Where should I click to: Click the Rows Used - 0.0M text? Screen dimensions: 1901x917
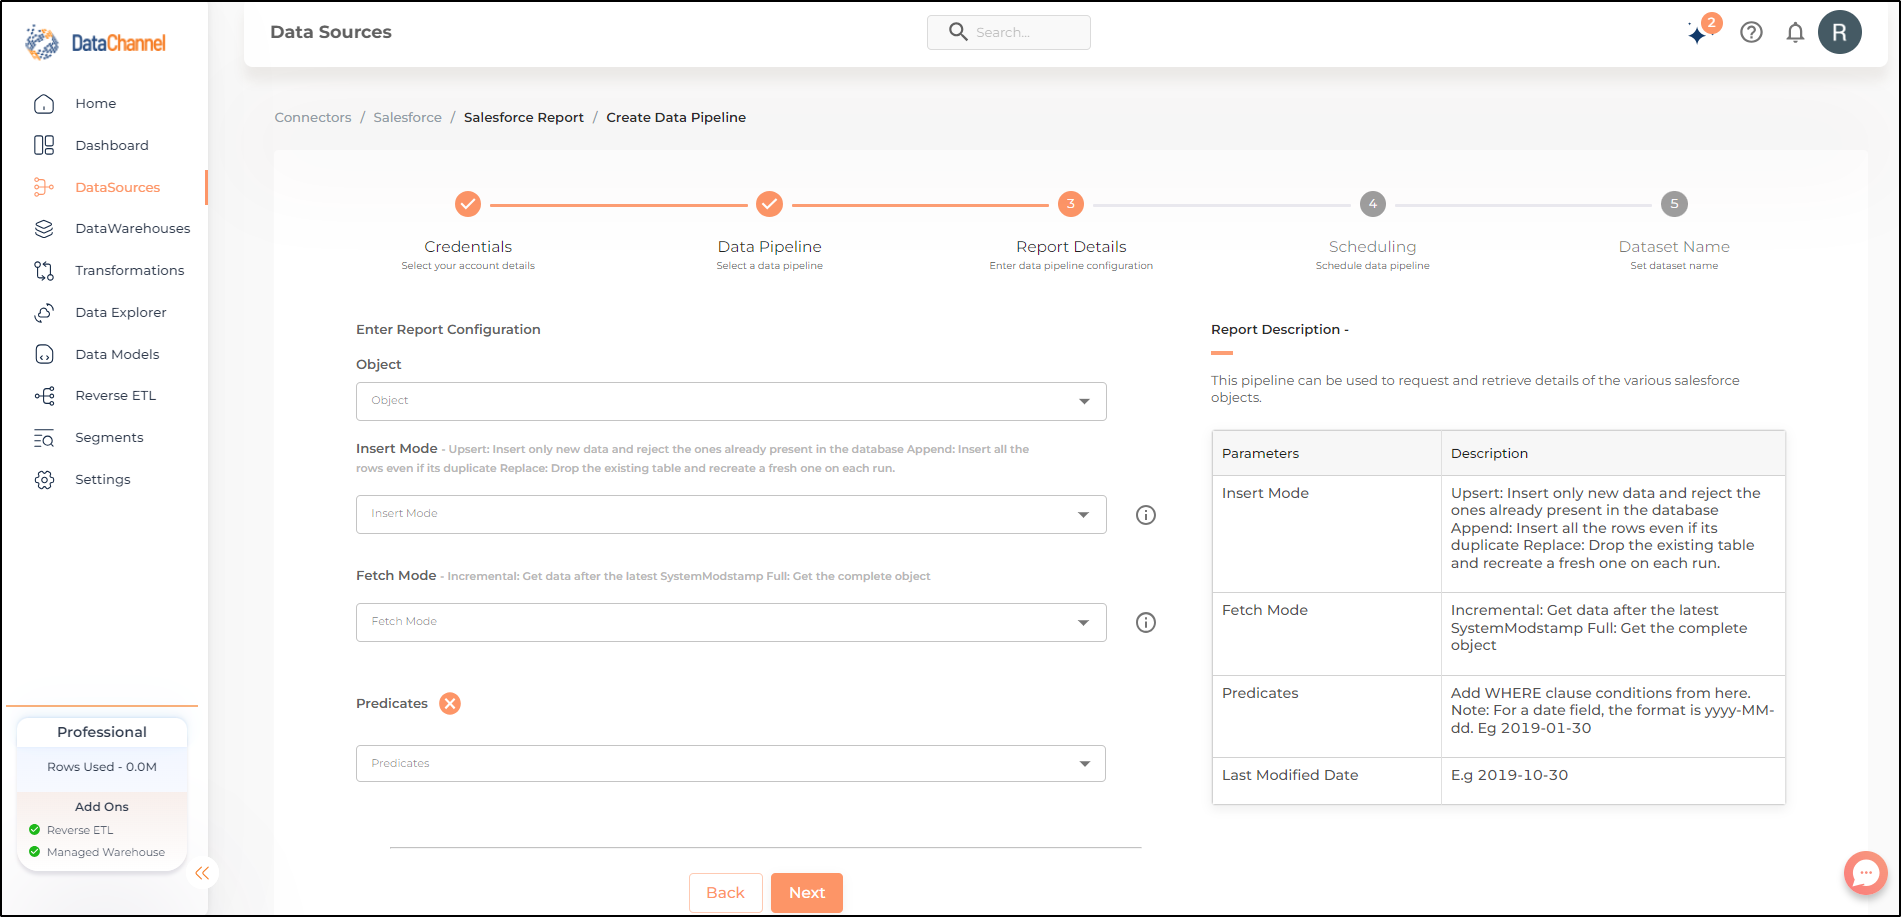point(102,767)
